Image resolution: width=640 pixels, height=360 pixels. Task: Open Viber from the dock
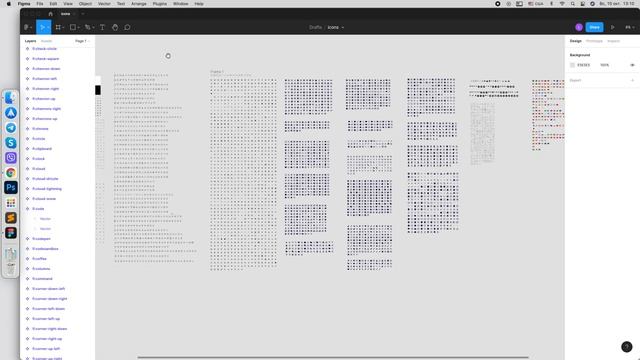click(11, 158)
